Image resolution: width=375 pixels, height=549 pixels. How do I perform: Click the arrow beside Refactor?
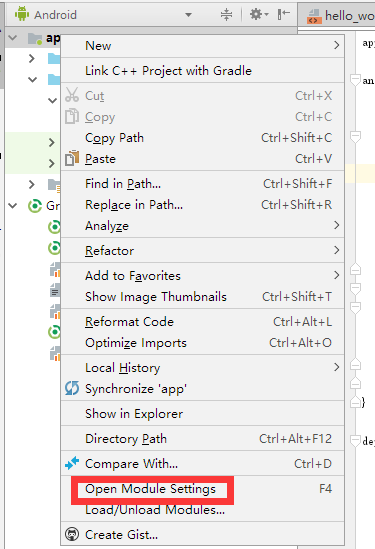[x=336, y=250]
